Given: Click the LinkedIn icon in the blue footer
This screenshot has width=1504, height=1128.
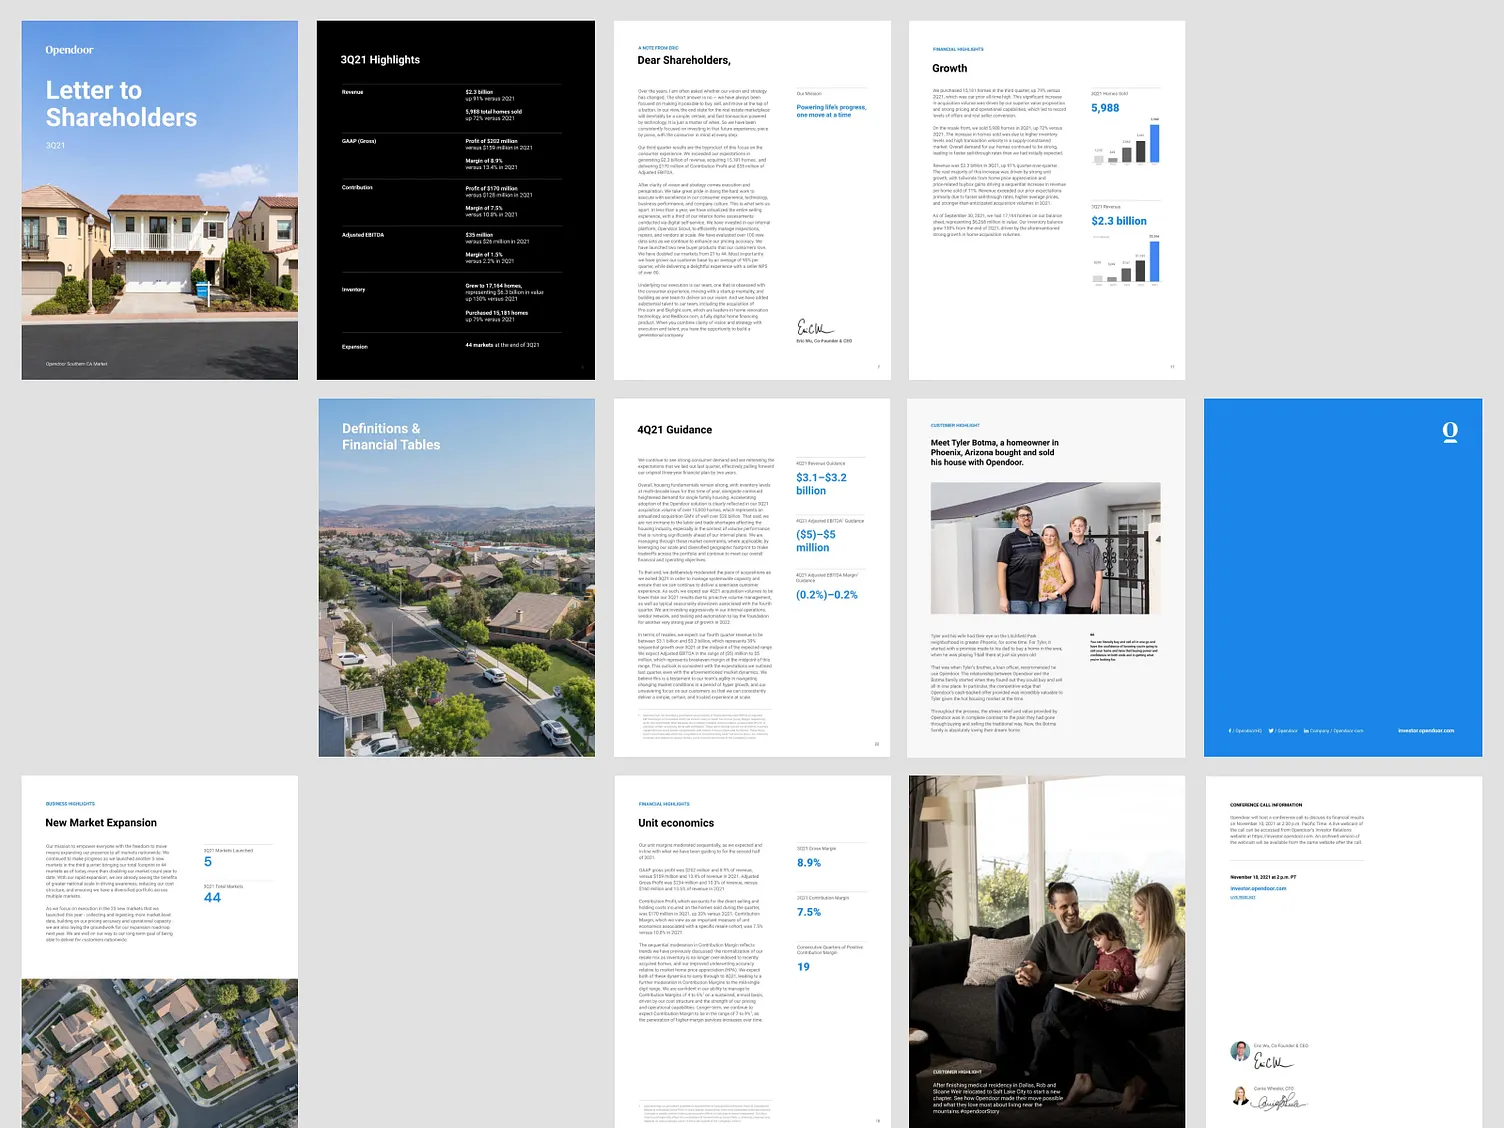Looking at the screenshot, I should pyautogui.click(x=1307, y=730).
